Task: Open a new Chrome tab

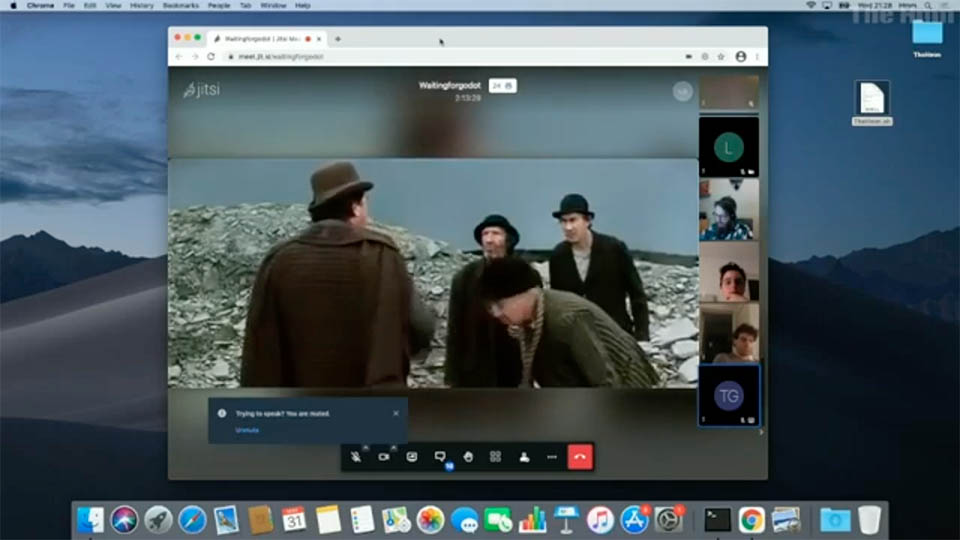Action: (337, 39)
